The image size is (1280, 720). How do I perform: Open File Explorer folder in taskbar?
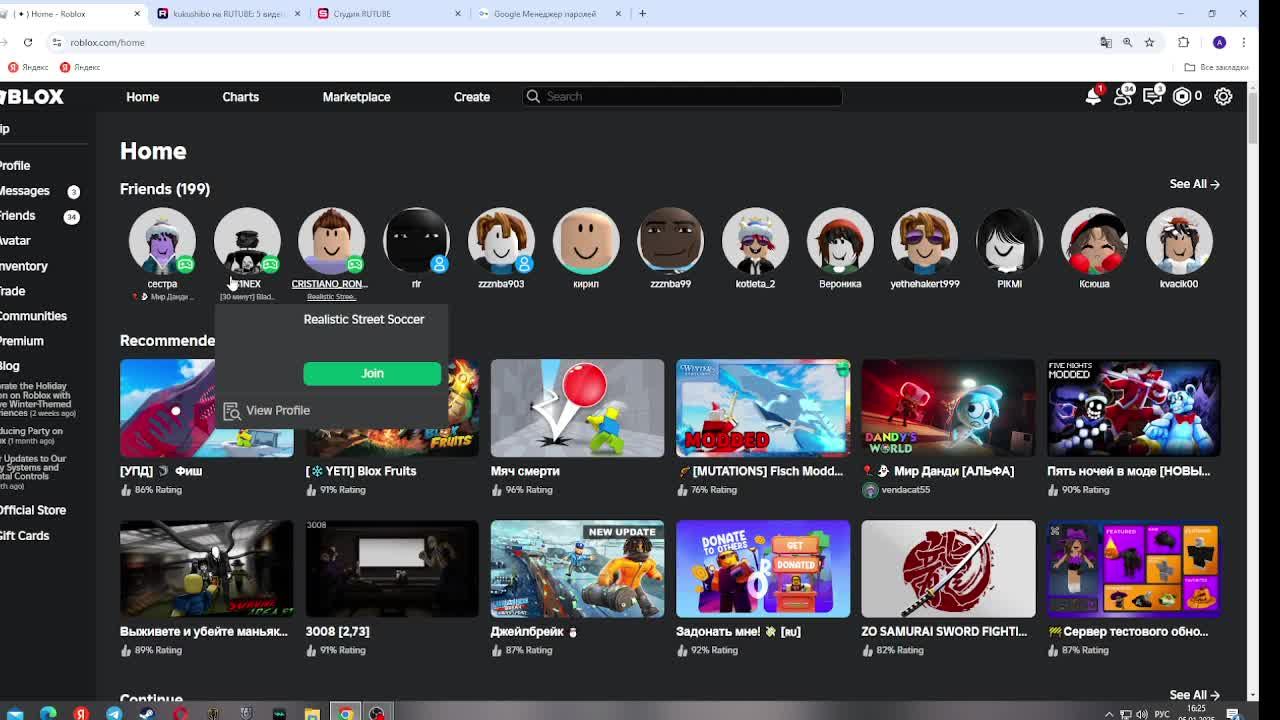pos(312,713)
